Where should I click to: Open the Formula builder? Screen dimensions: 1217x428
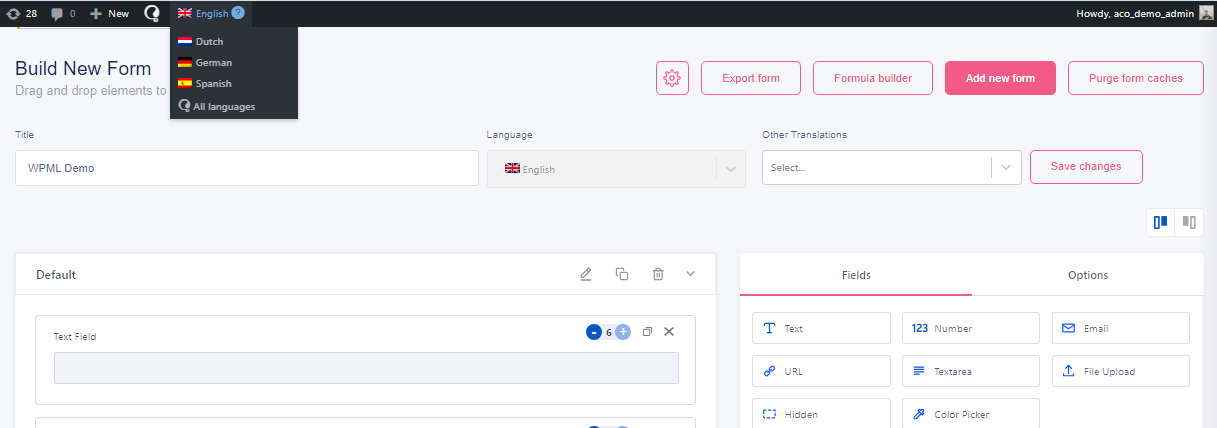tap(873, 78)
